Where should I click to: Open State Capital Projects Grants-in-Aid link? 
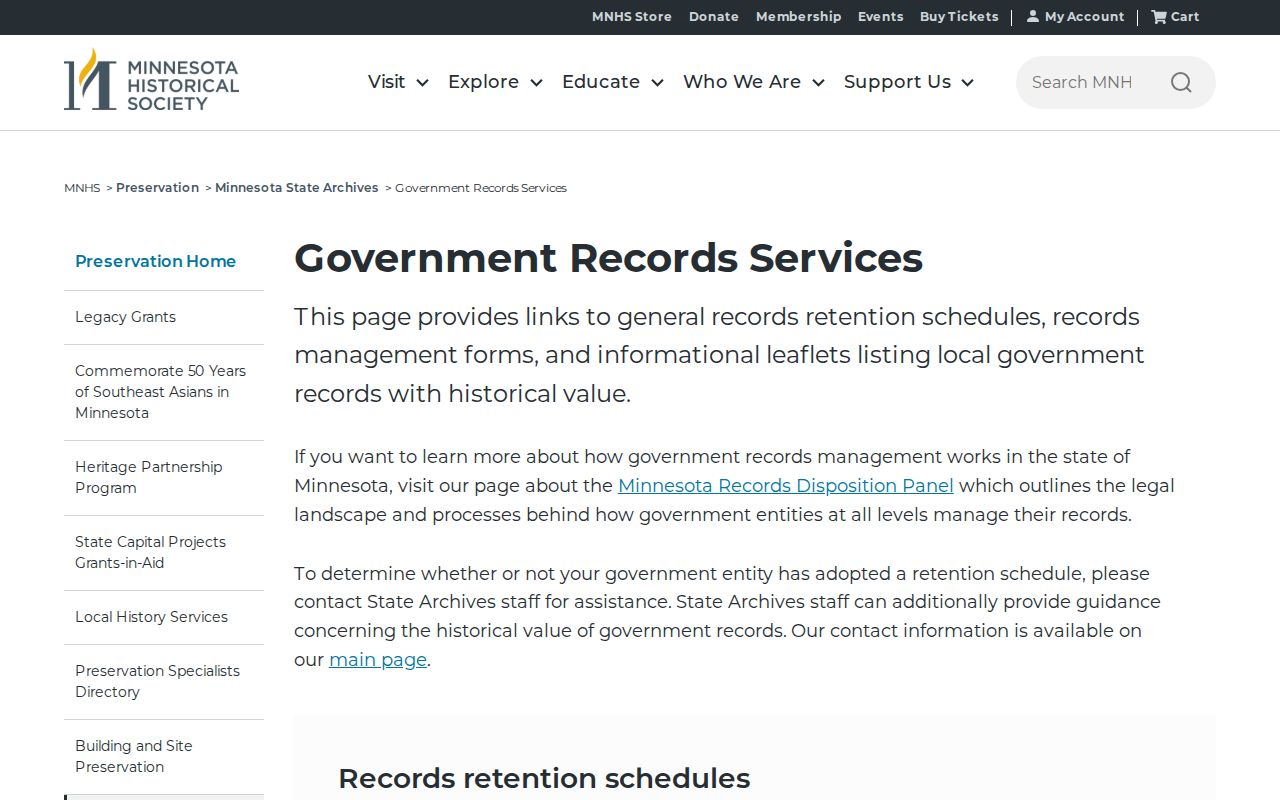(150, 552)
